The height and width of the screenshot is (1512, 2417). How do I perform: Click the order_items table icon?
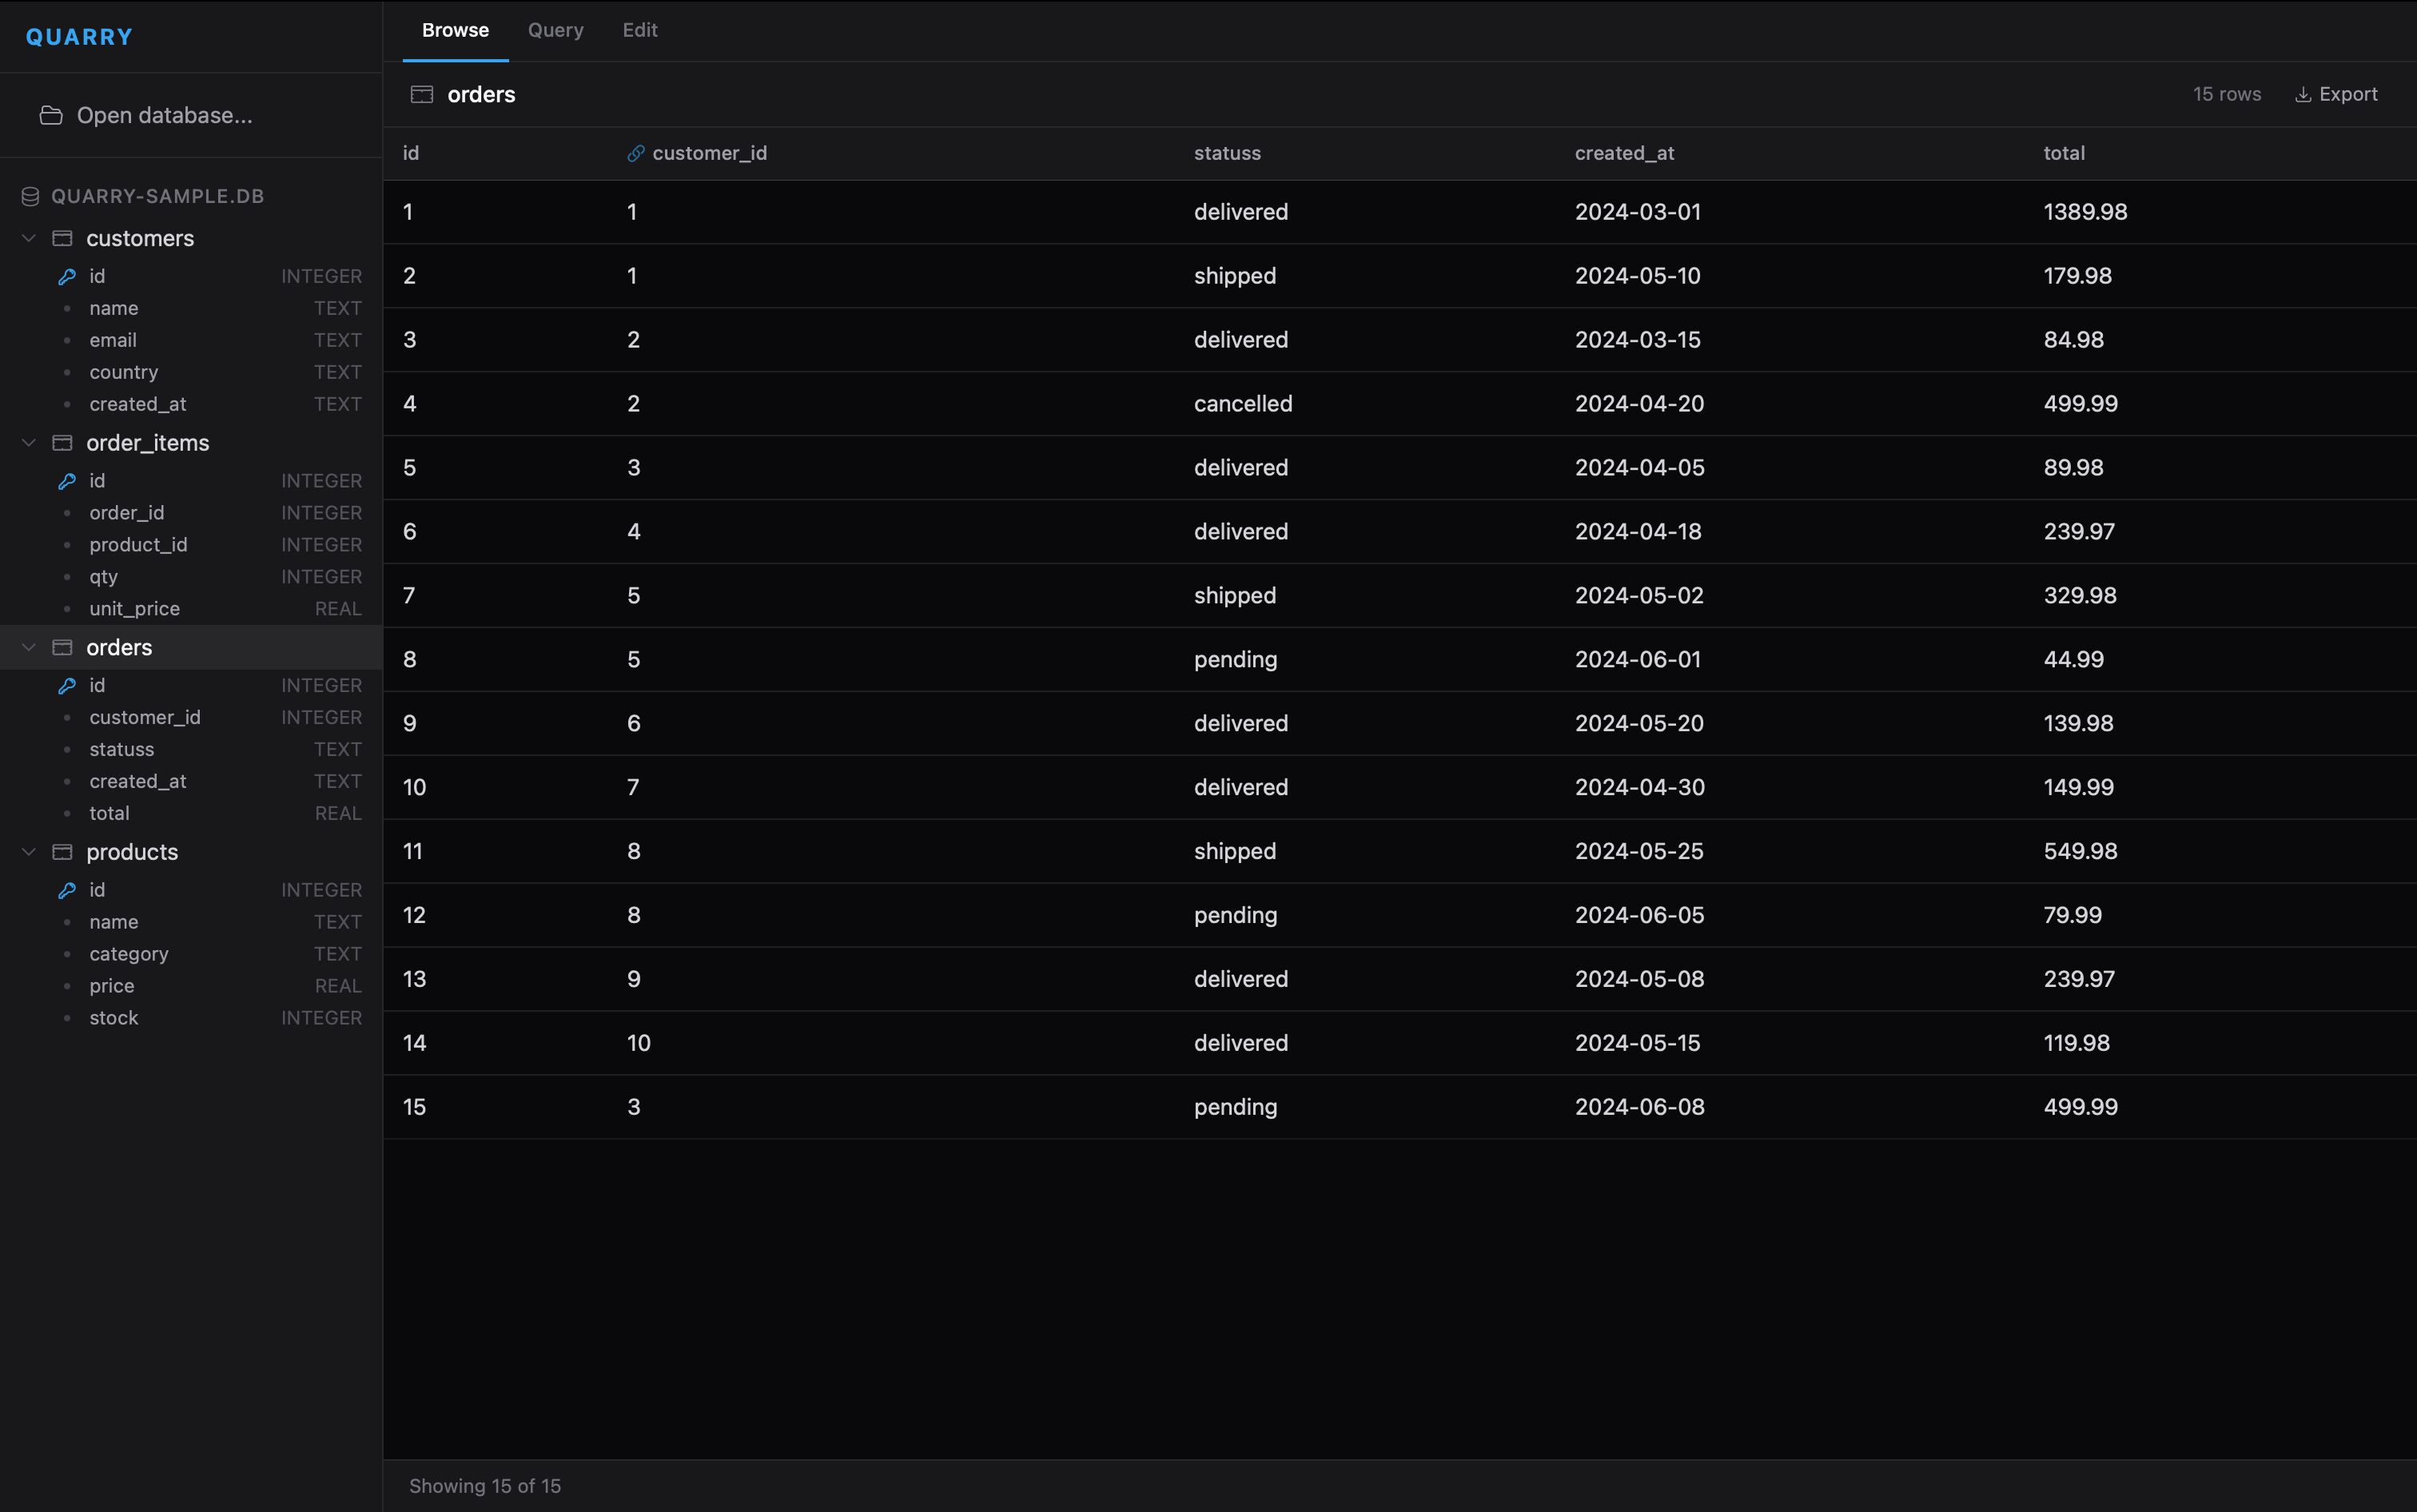pyautogui.click(x=62, y=443)
